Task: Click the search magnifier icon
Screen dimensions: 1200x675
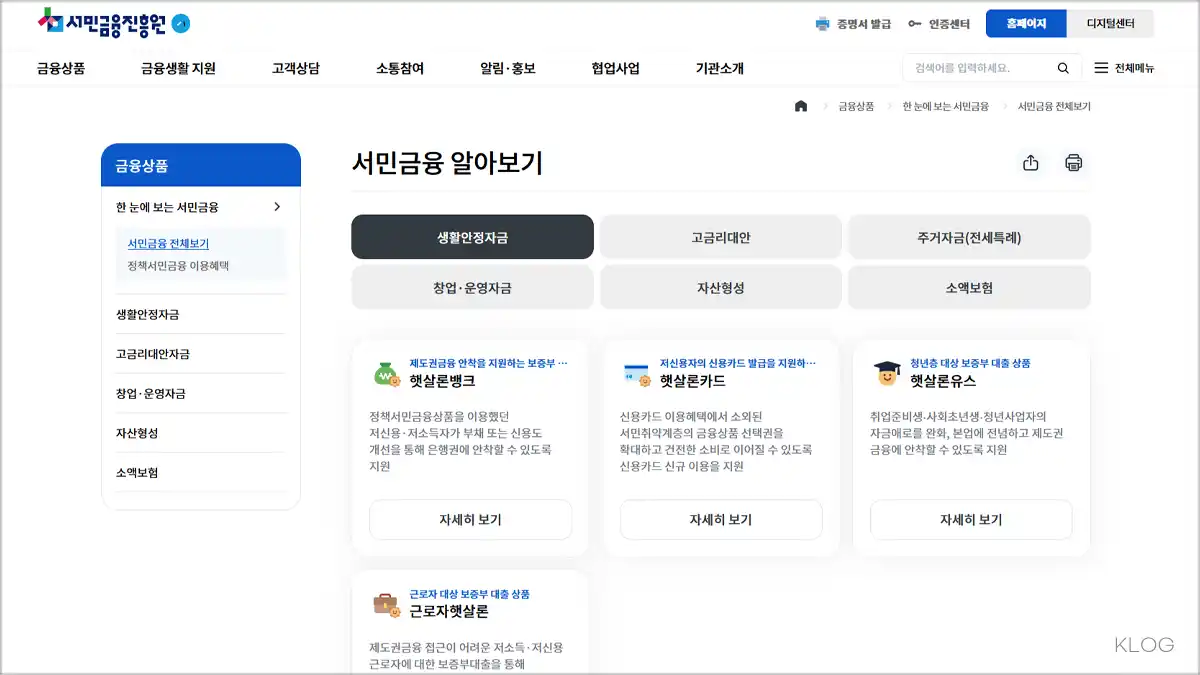Action: 1062,67
